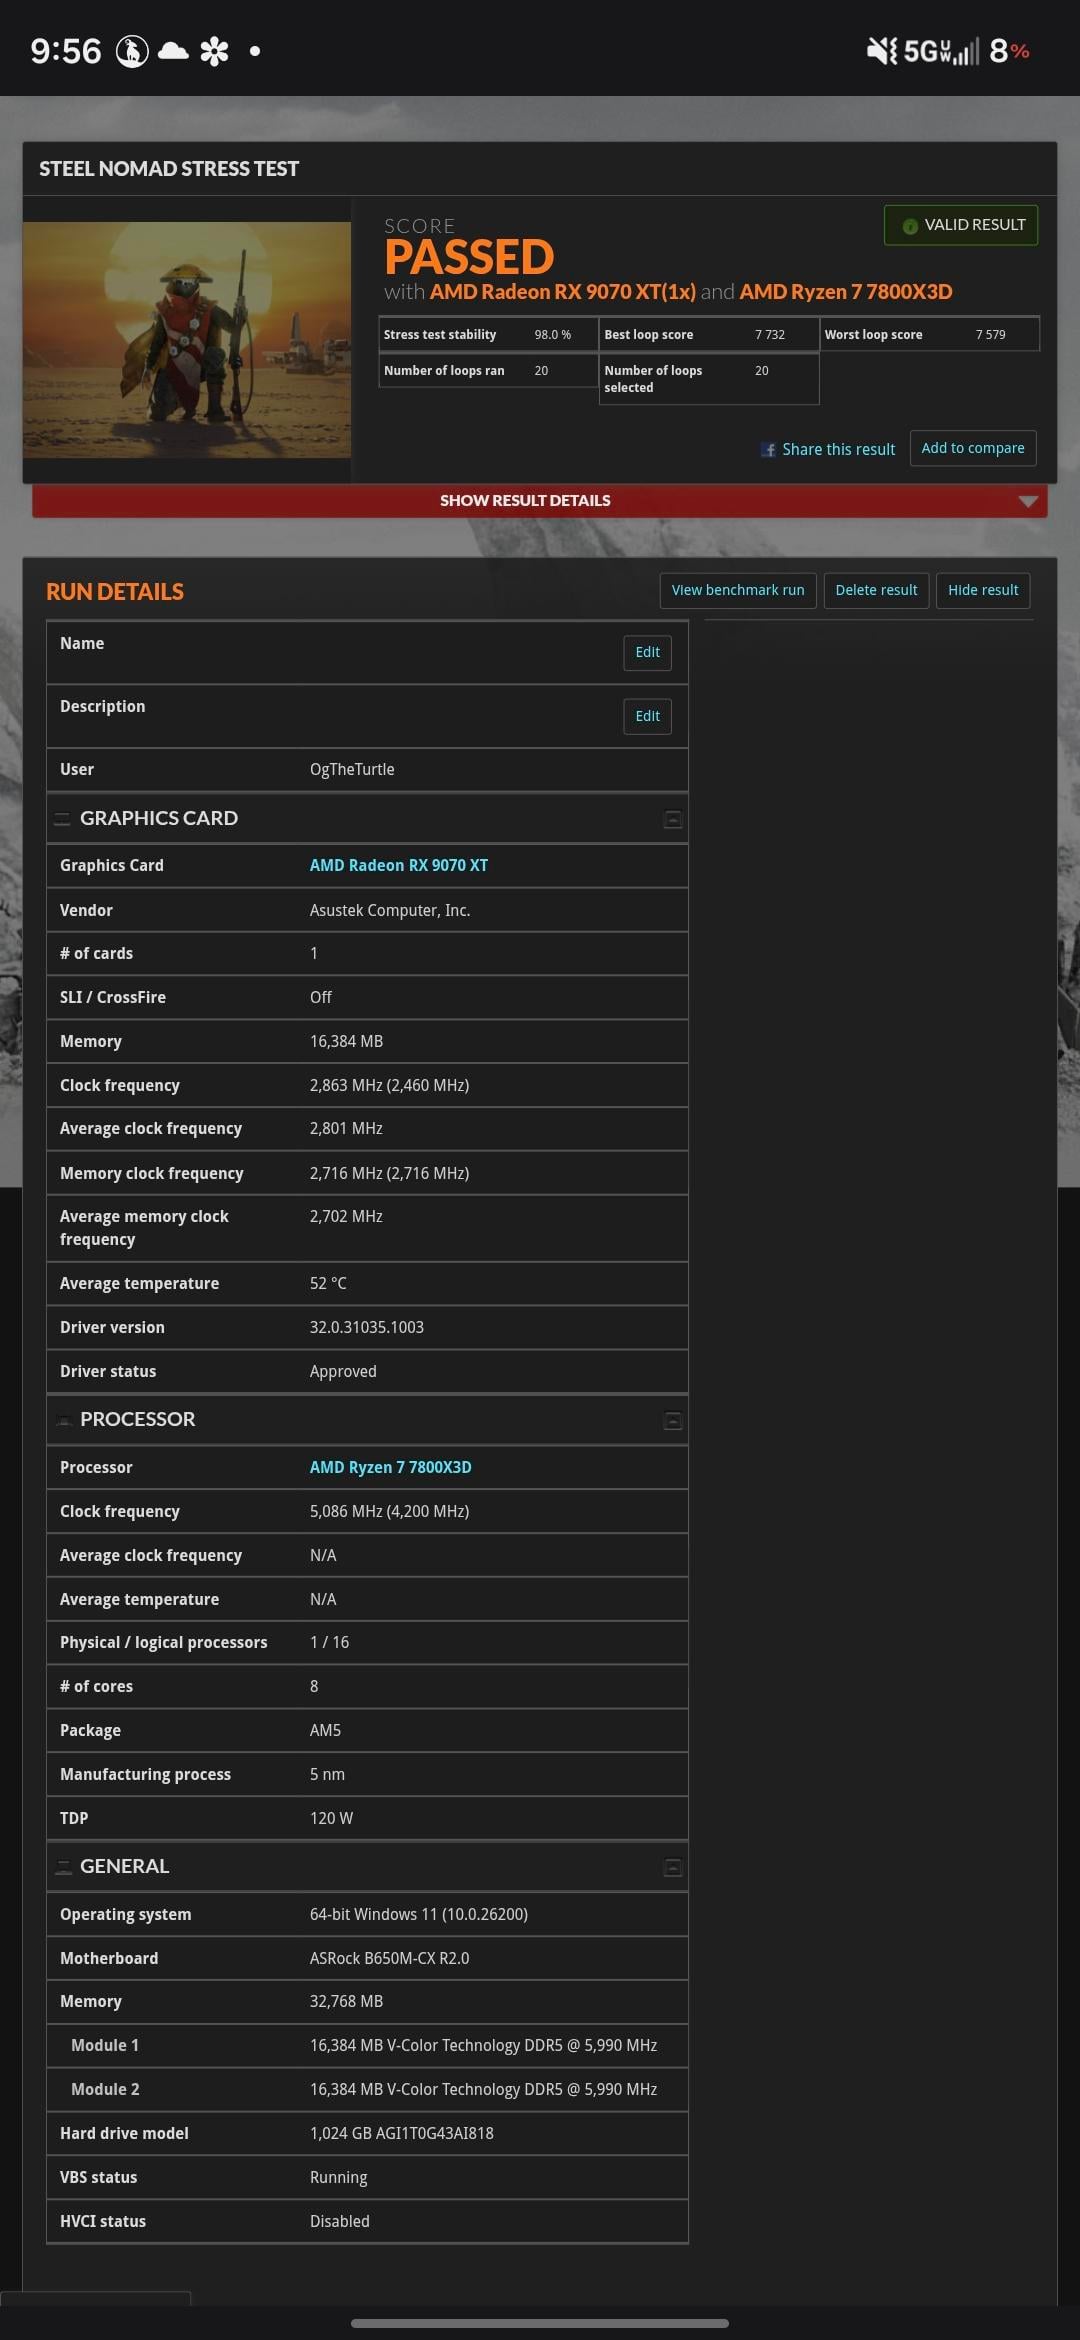Select processor clock frequency 5,086 MHz value
The height and width of the screenshot is (2340, 1080).
(390, 1511)
